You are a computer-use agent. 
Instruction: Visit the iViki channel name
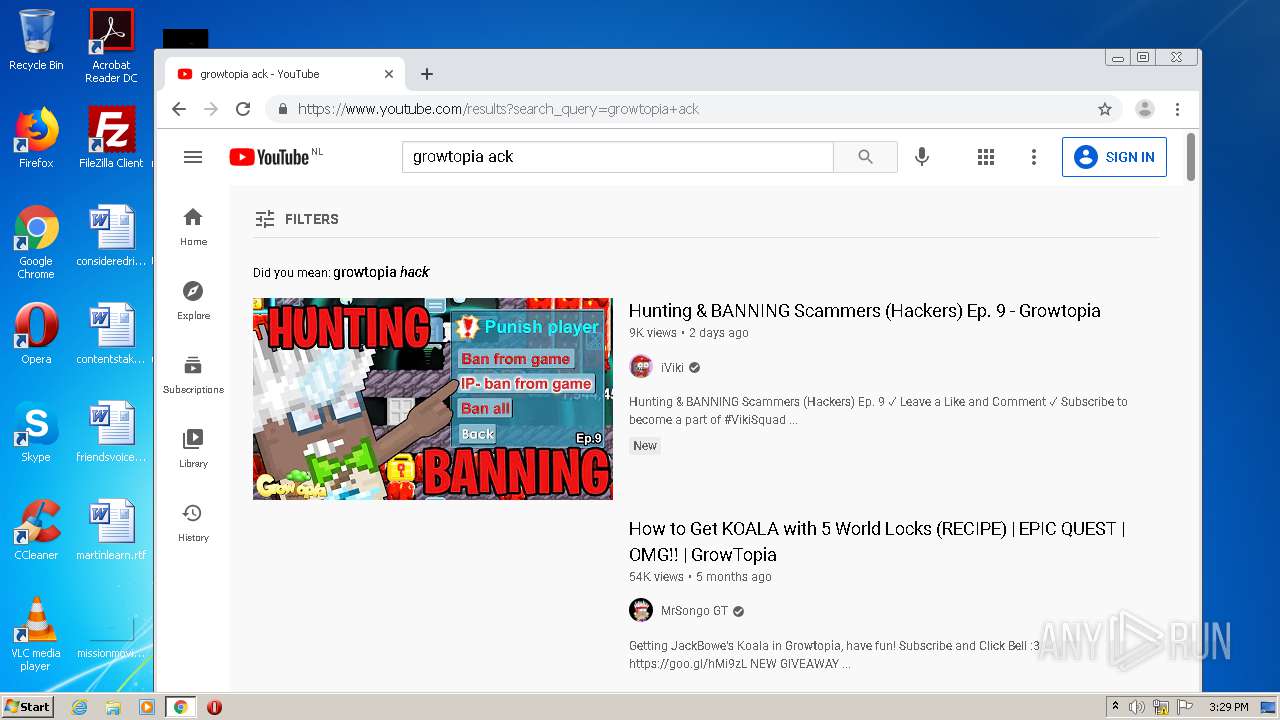coord(672,367)
